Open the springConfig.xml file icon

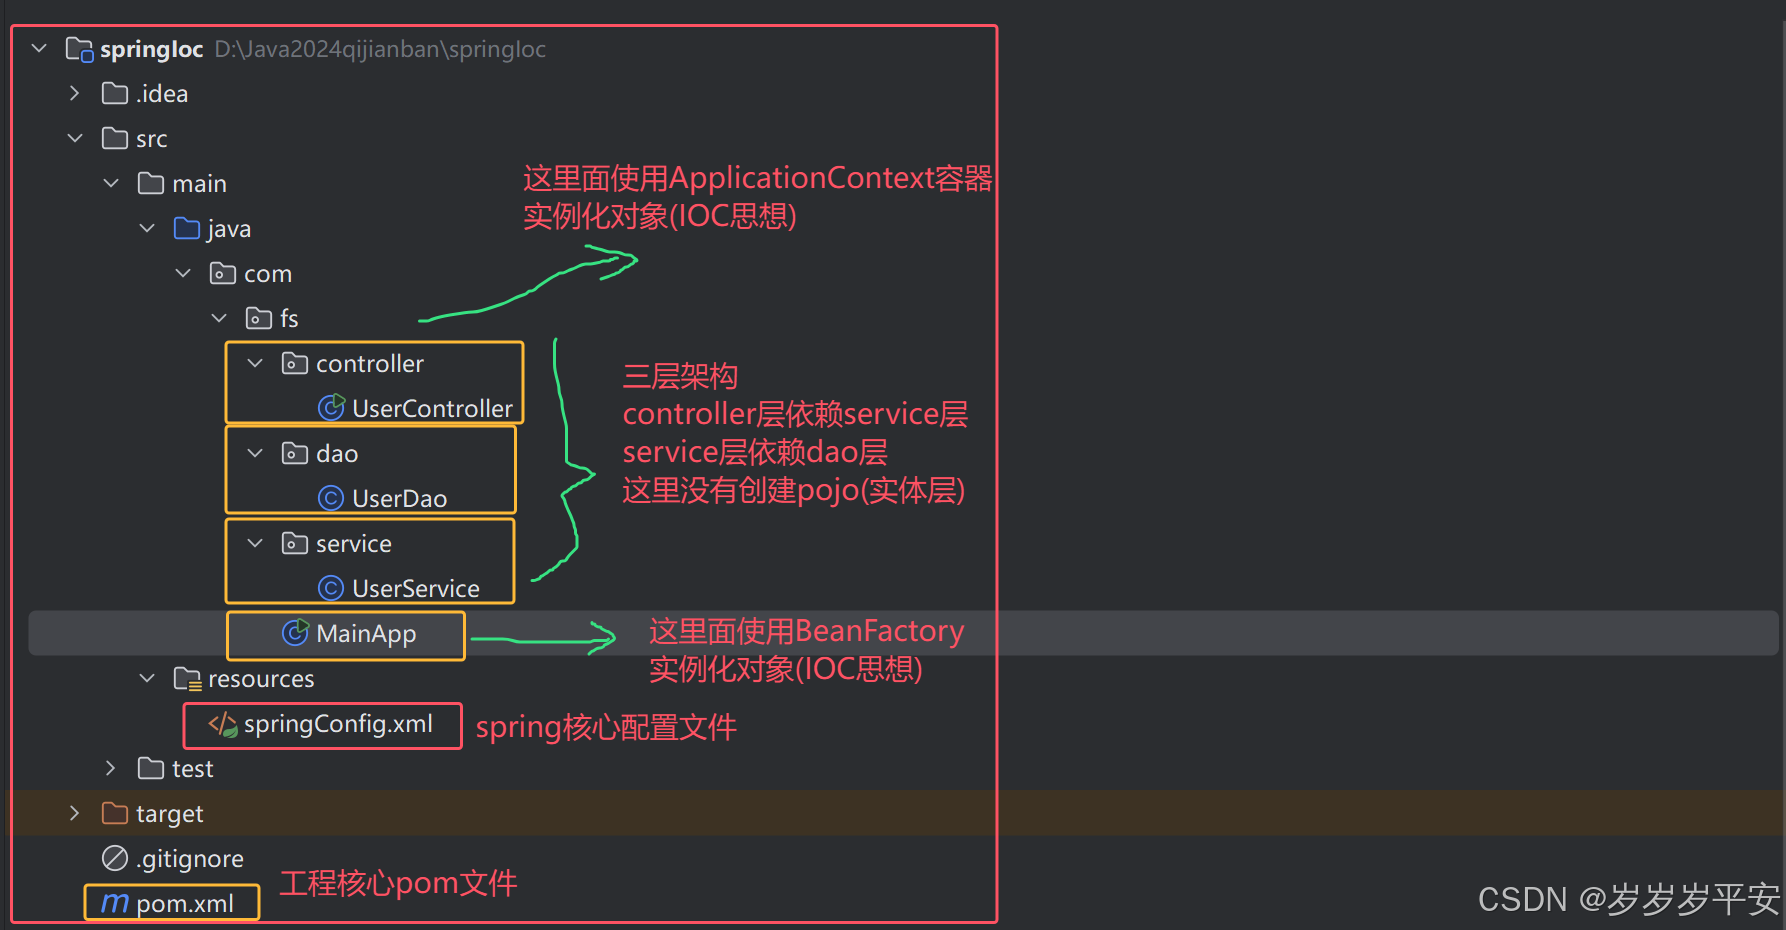(221, 724)
